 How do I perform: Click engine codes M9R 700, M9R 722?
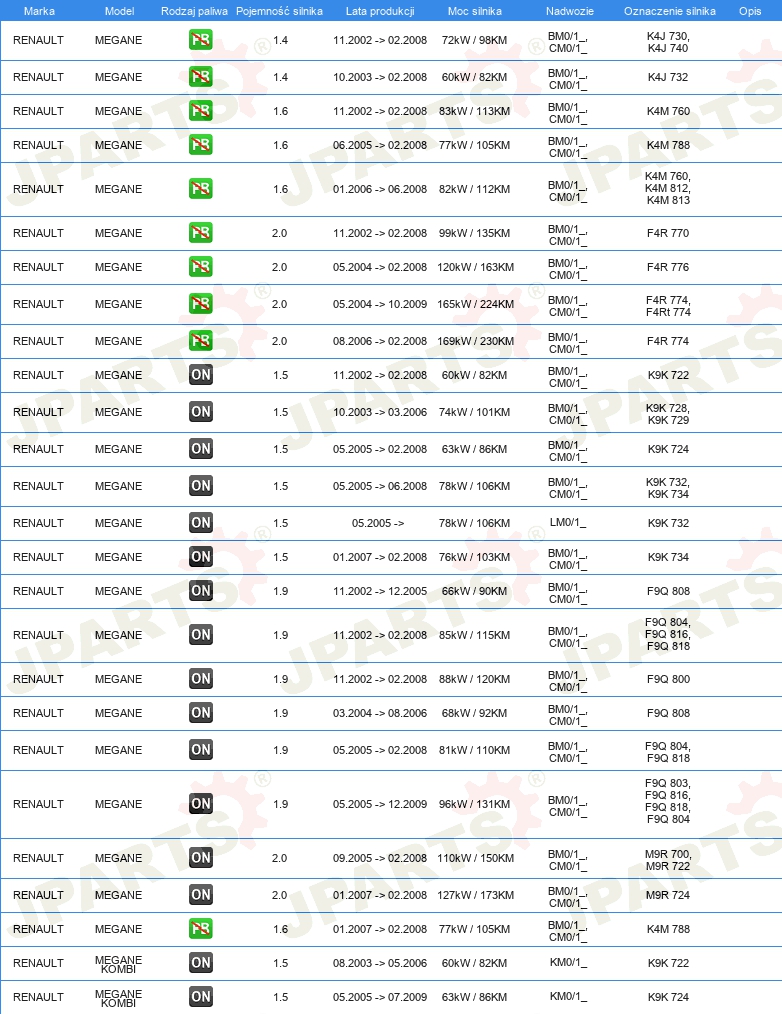(668, 860)
